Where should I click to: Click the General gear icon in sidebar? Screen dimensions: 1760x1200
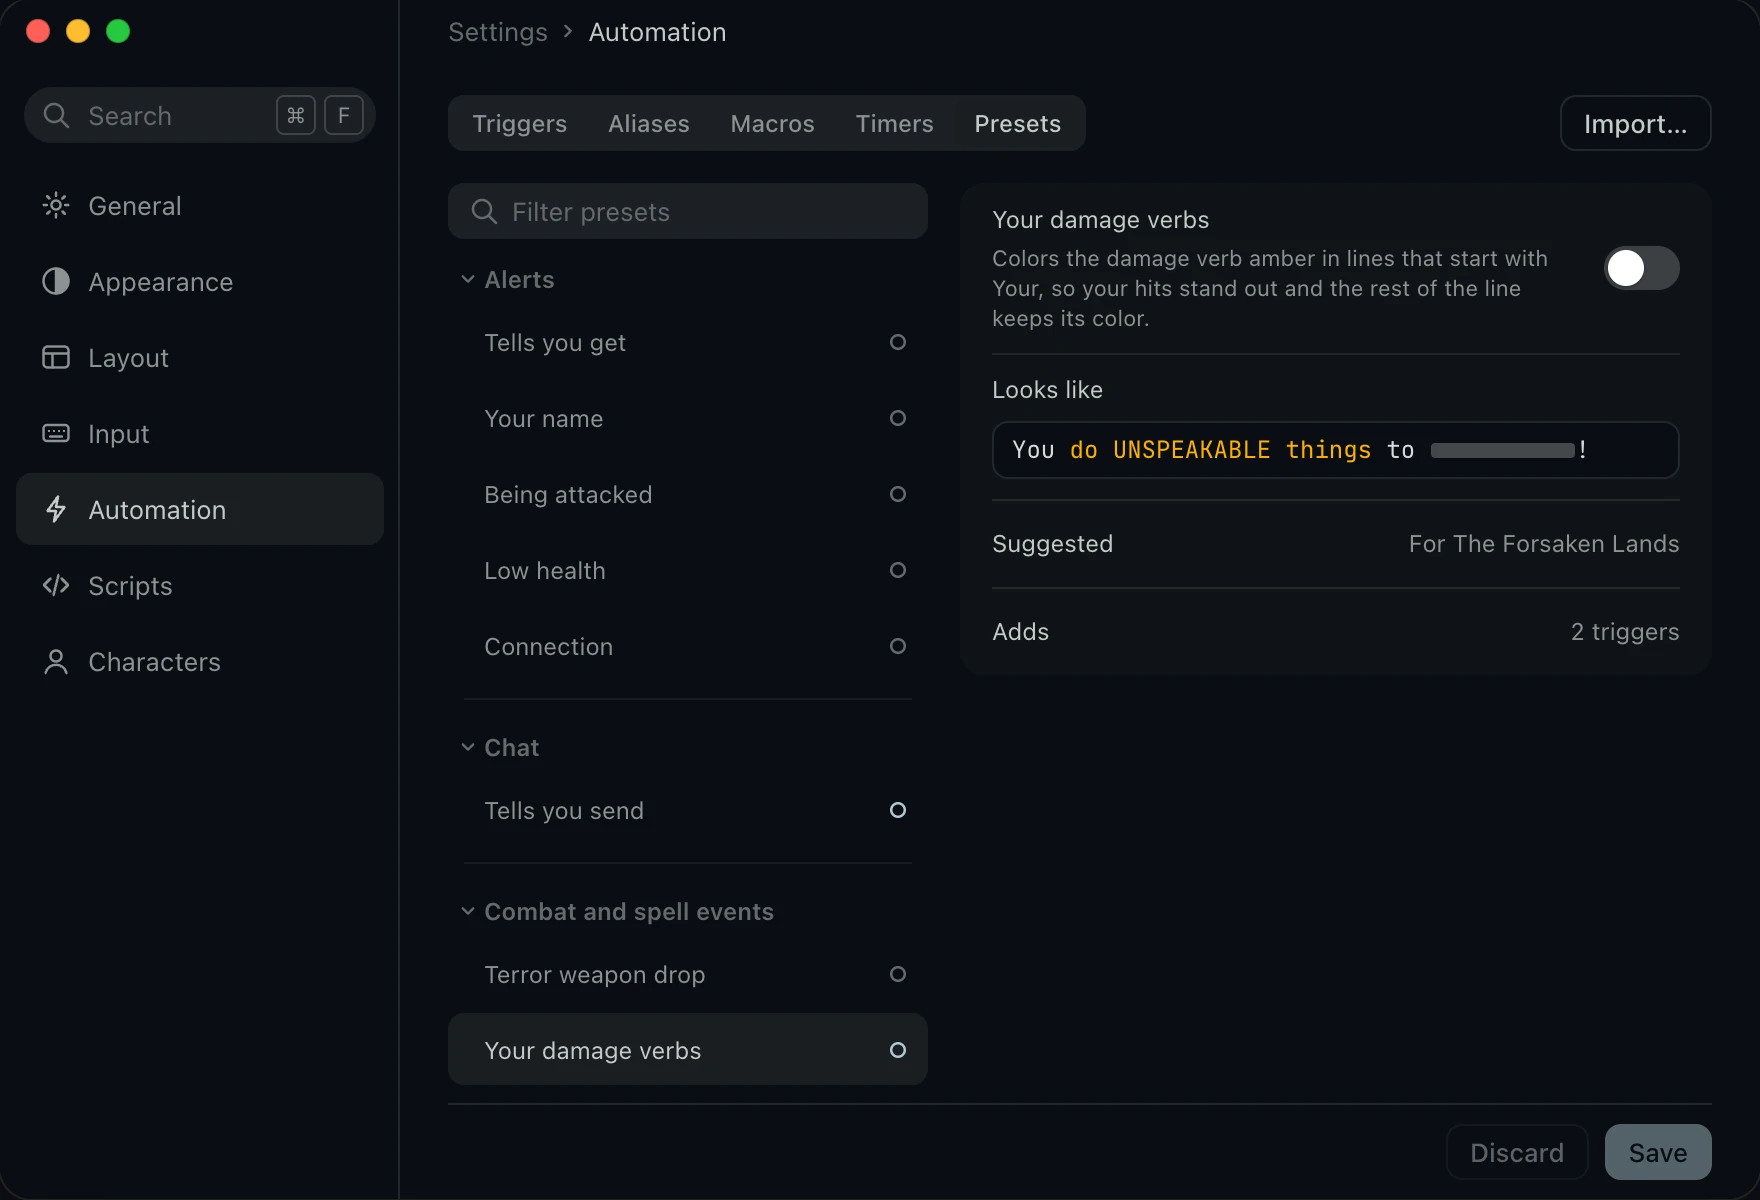(x=56, y=205)
